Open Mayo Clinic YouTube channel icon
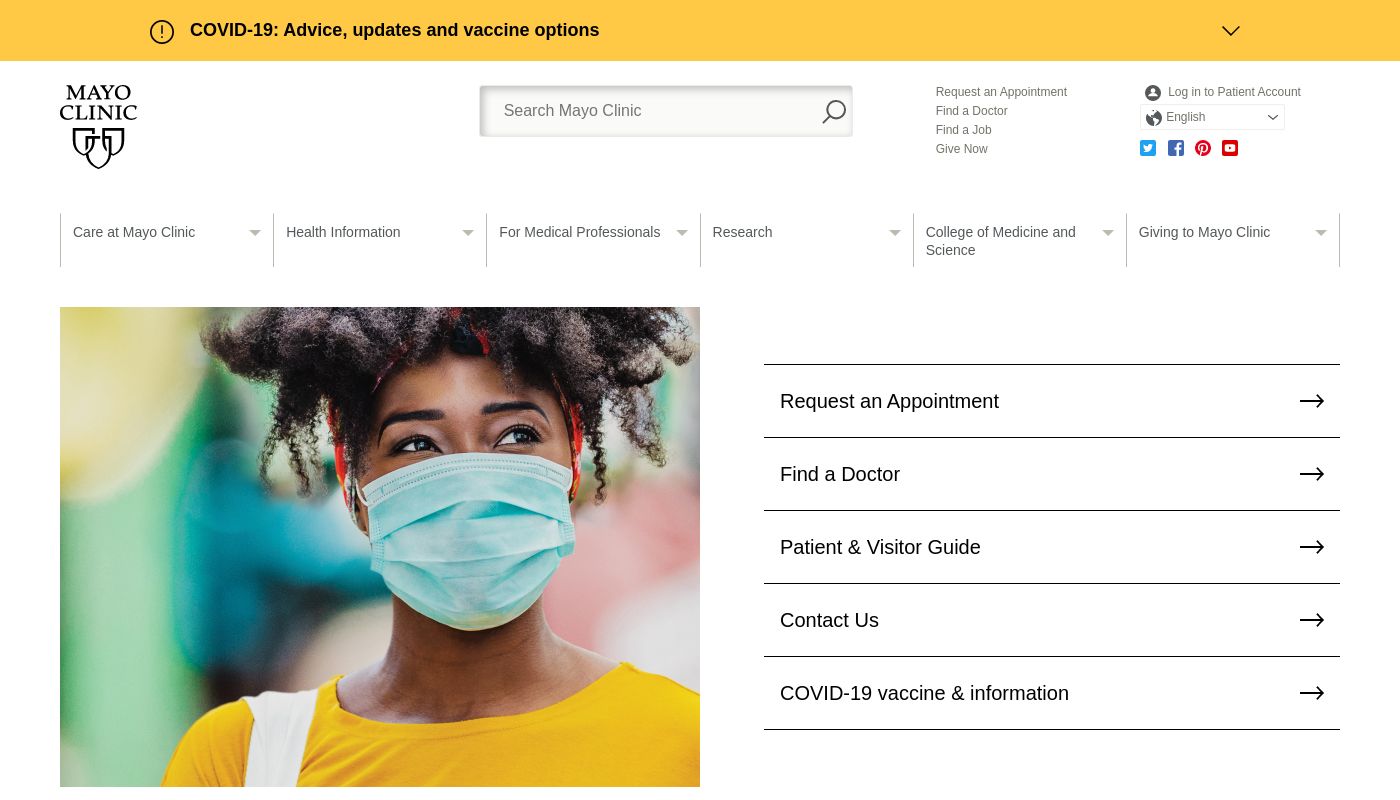Image resolution: width=1400 pixels, height=800 pixels. coord(1230,148)
